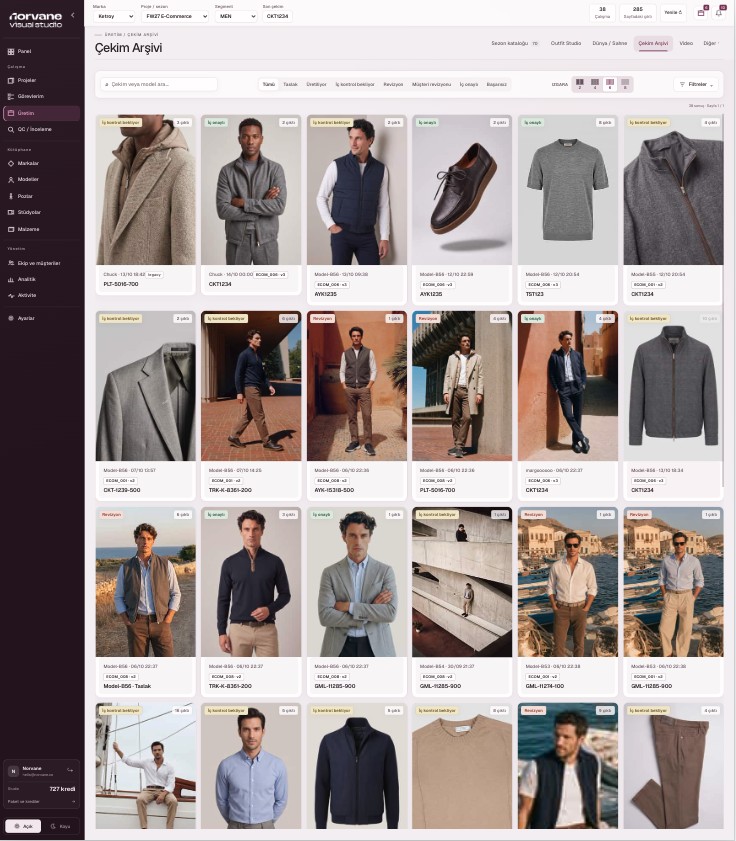Open the Filtreler dropdown
Screen dimensions: 736x841
[x=696, y=85]
